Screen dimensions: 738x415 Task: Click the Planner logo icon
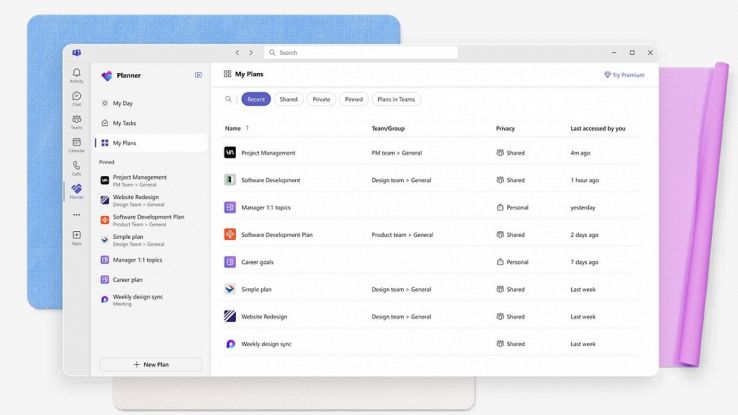[x=107, y=75]
